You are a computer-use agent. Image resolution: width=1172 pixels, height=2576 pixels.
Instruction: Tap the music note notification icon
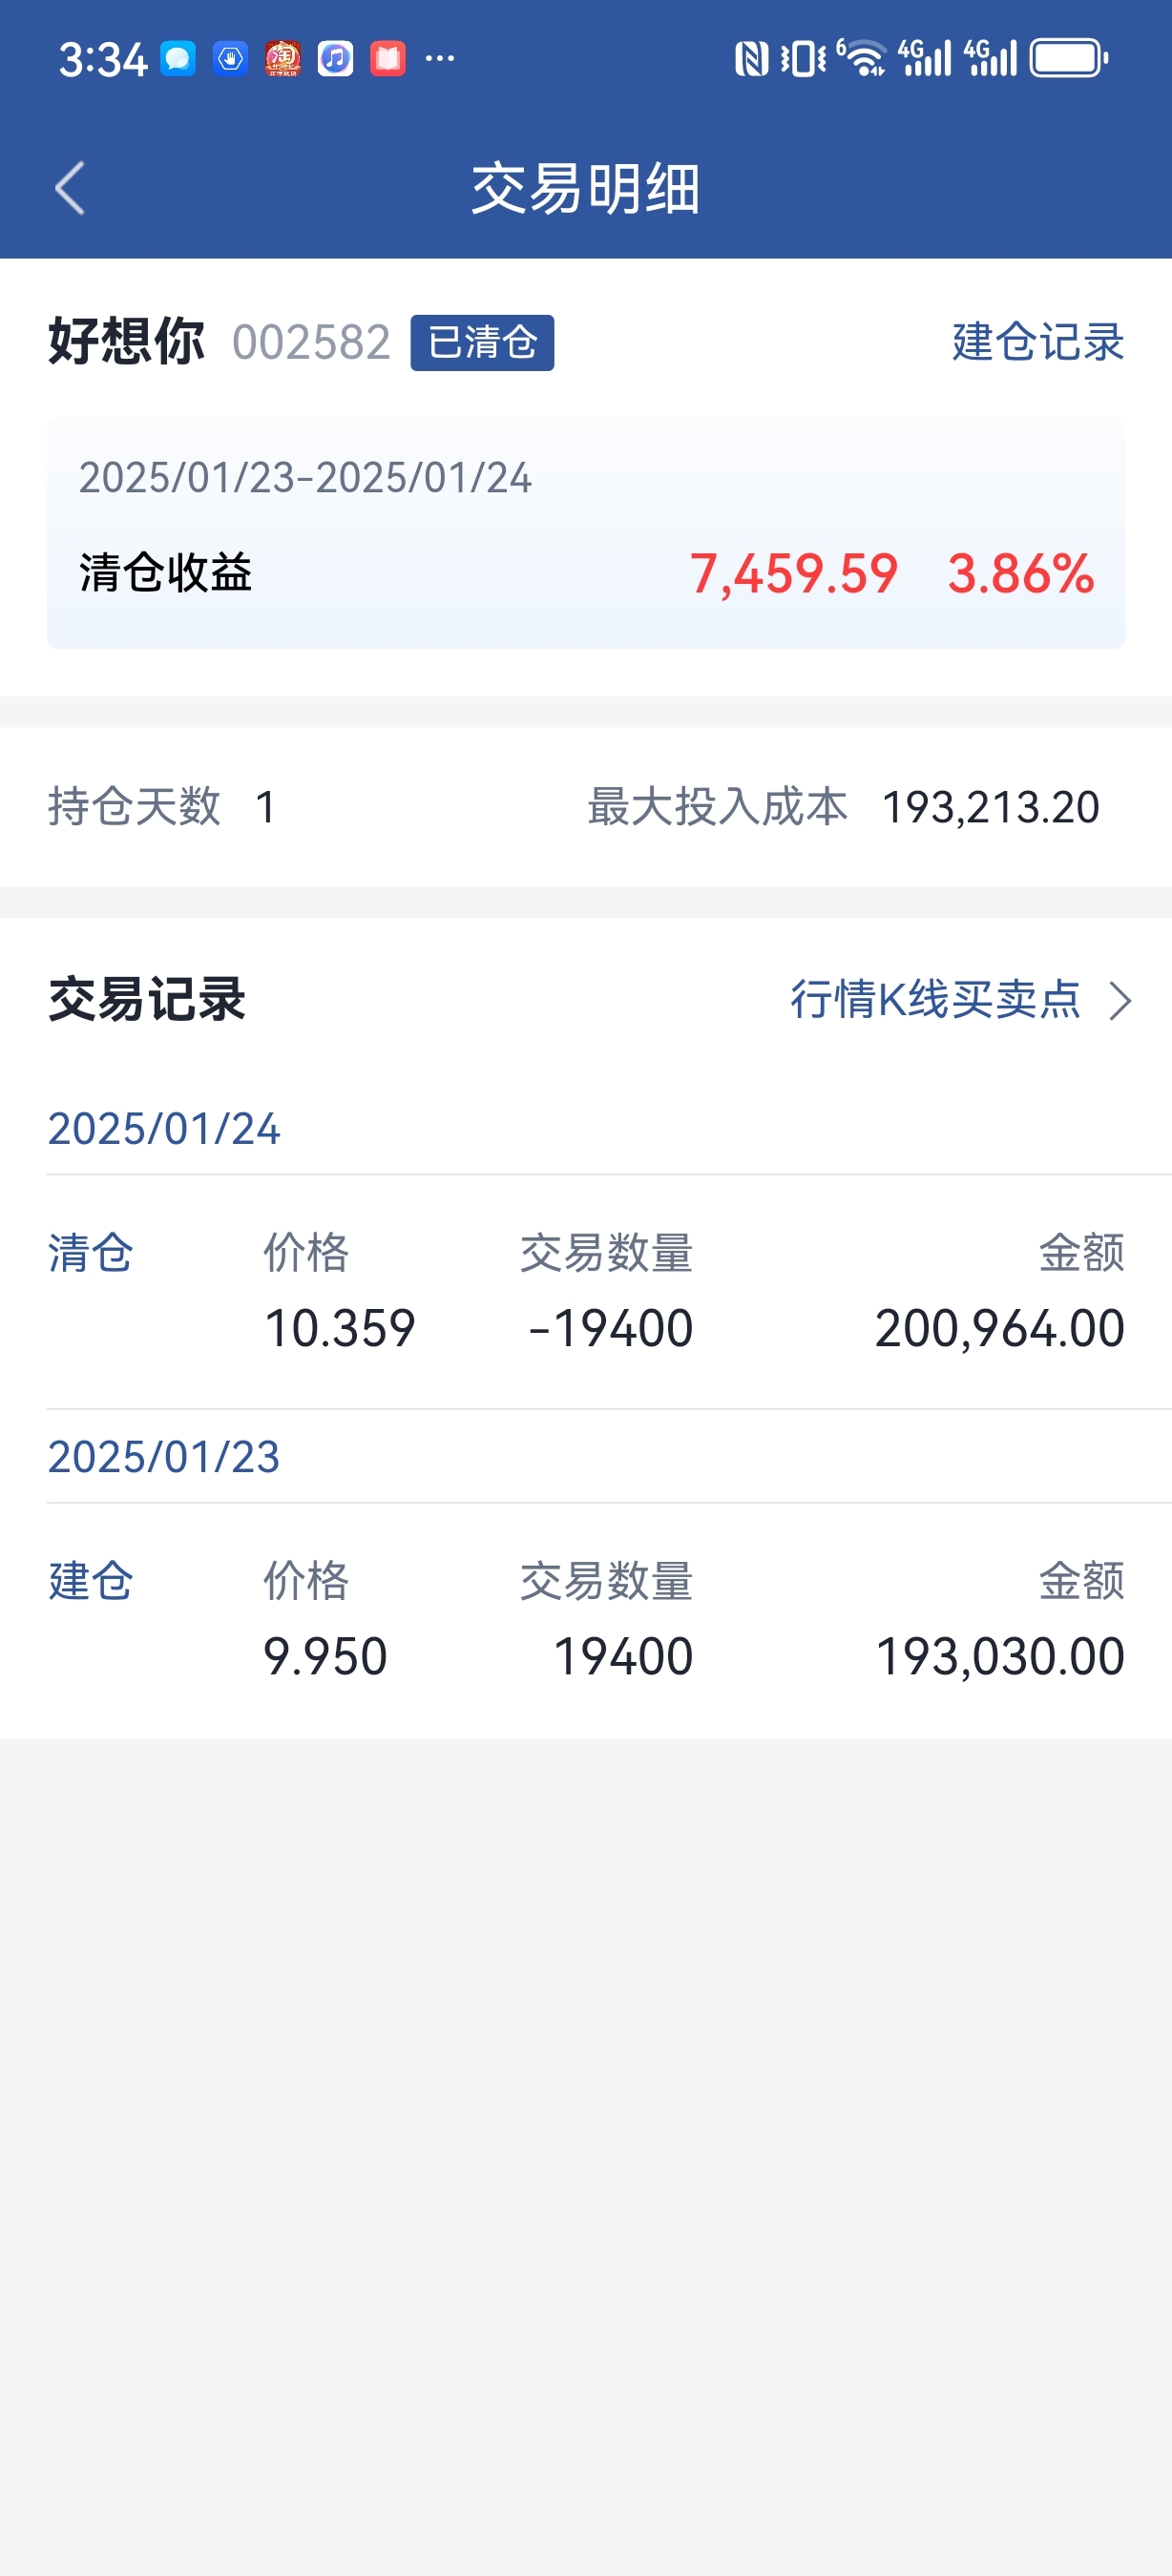pyautogui.click(x=335, y=59)
